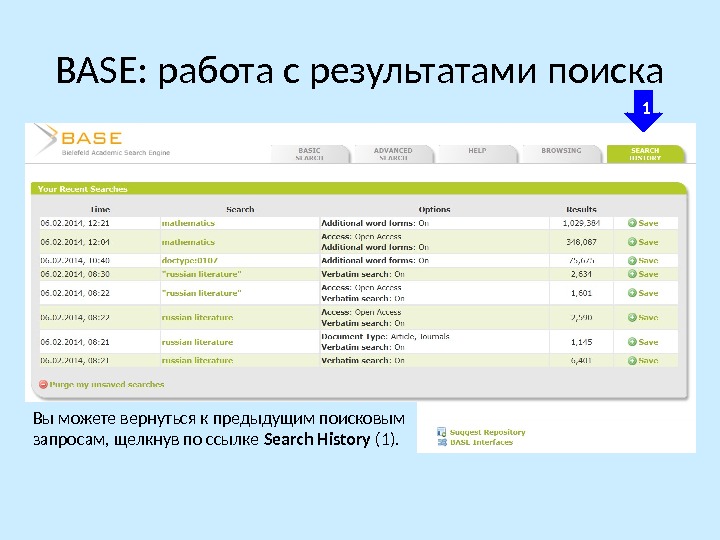Save the doctype:0107 search via plus icon

coord(632,260)
